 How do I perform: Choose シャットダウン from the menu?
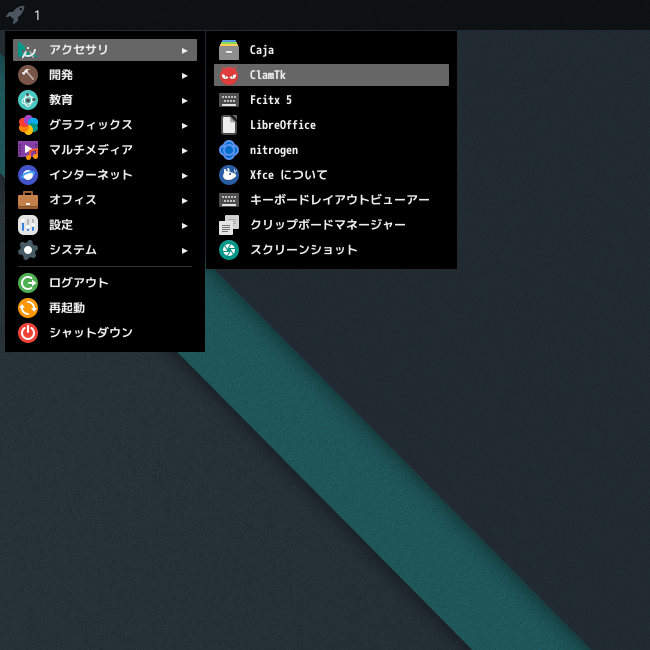(x=105, y=333)
